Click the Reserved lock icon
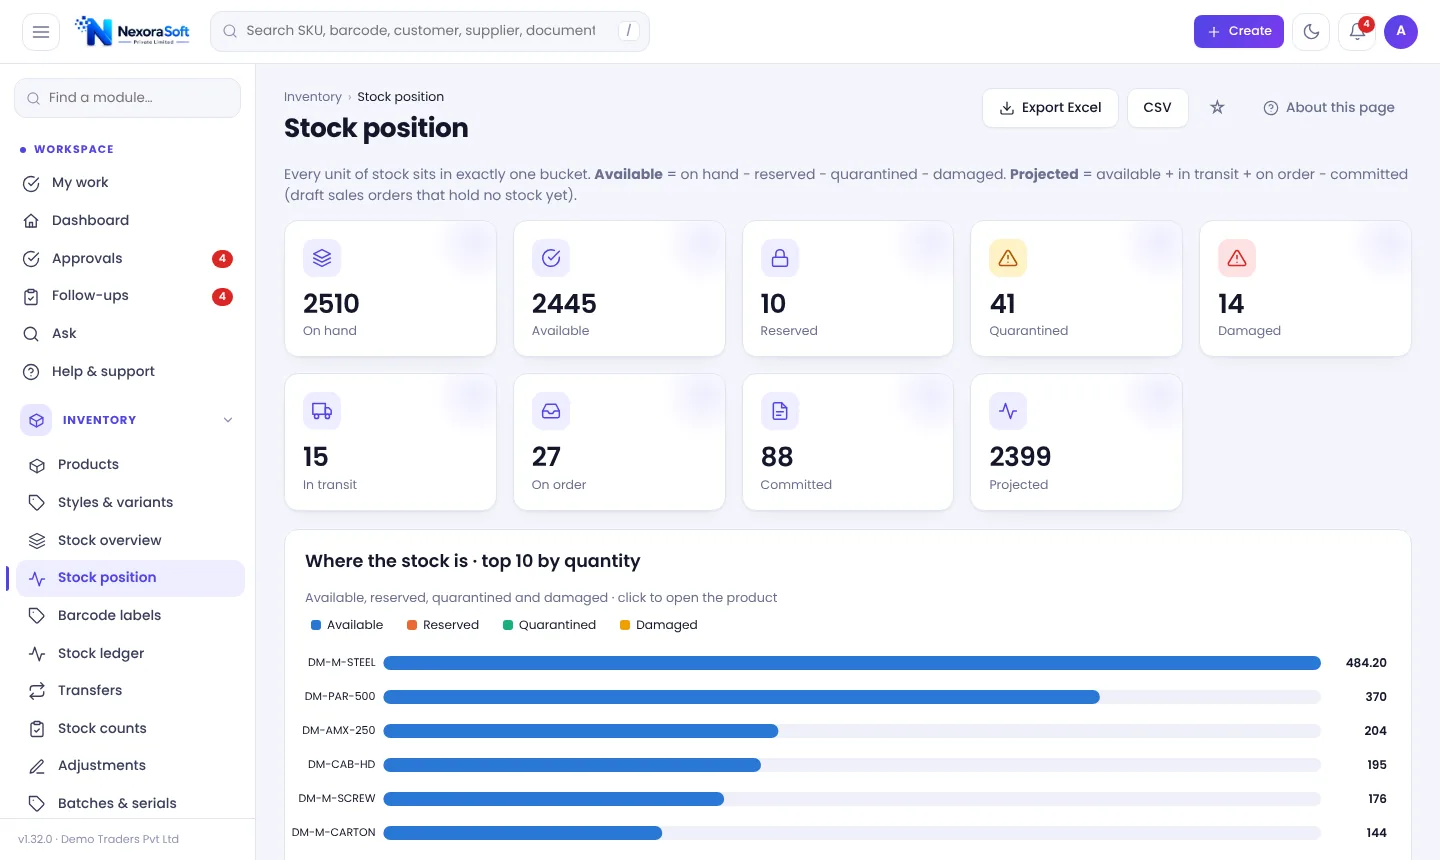This screenshot has height=860, width=1440. [780, 258]
